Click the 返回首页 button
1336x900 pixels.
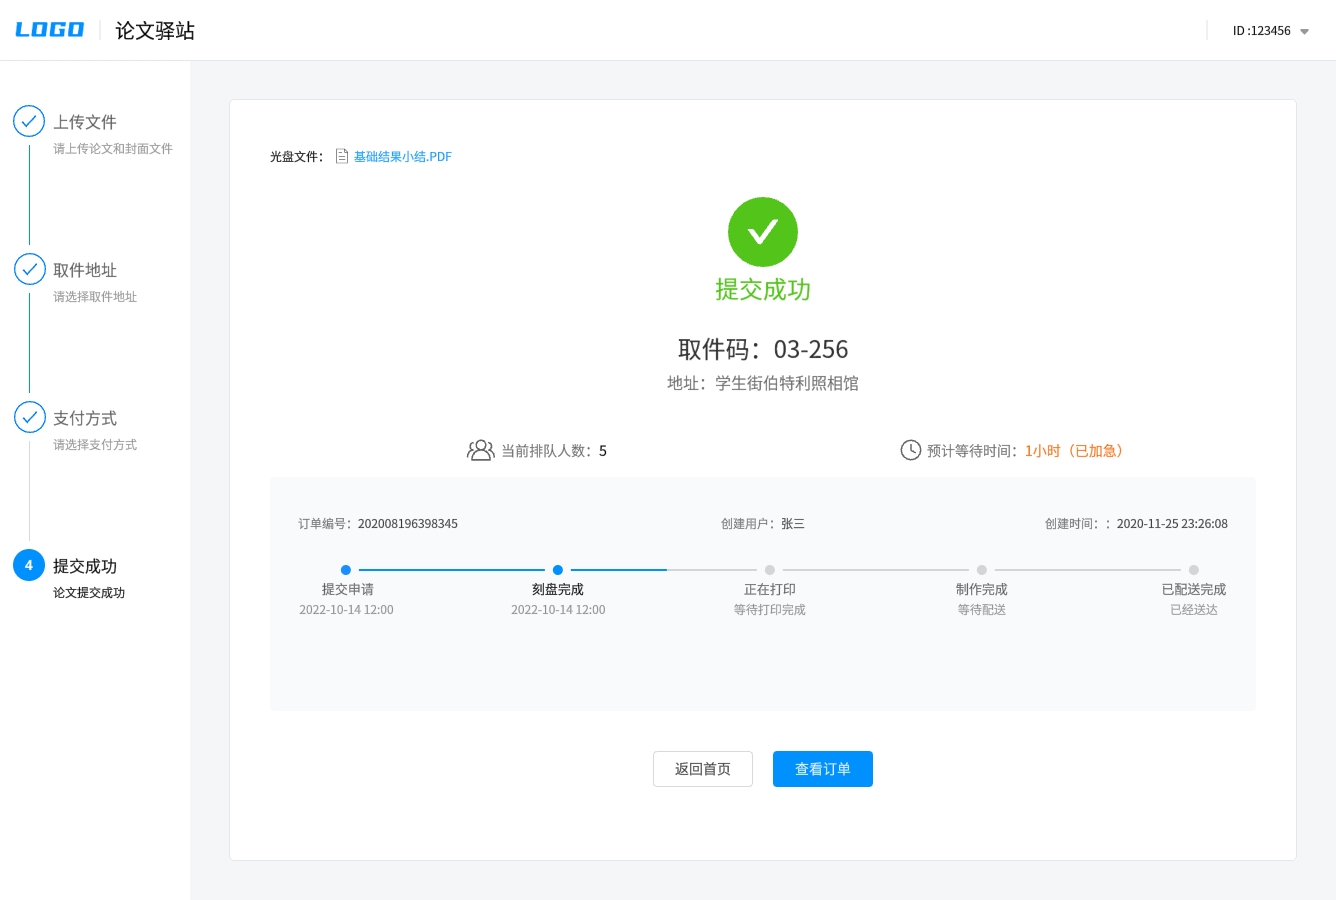tap(703, 769)
